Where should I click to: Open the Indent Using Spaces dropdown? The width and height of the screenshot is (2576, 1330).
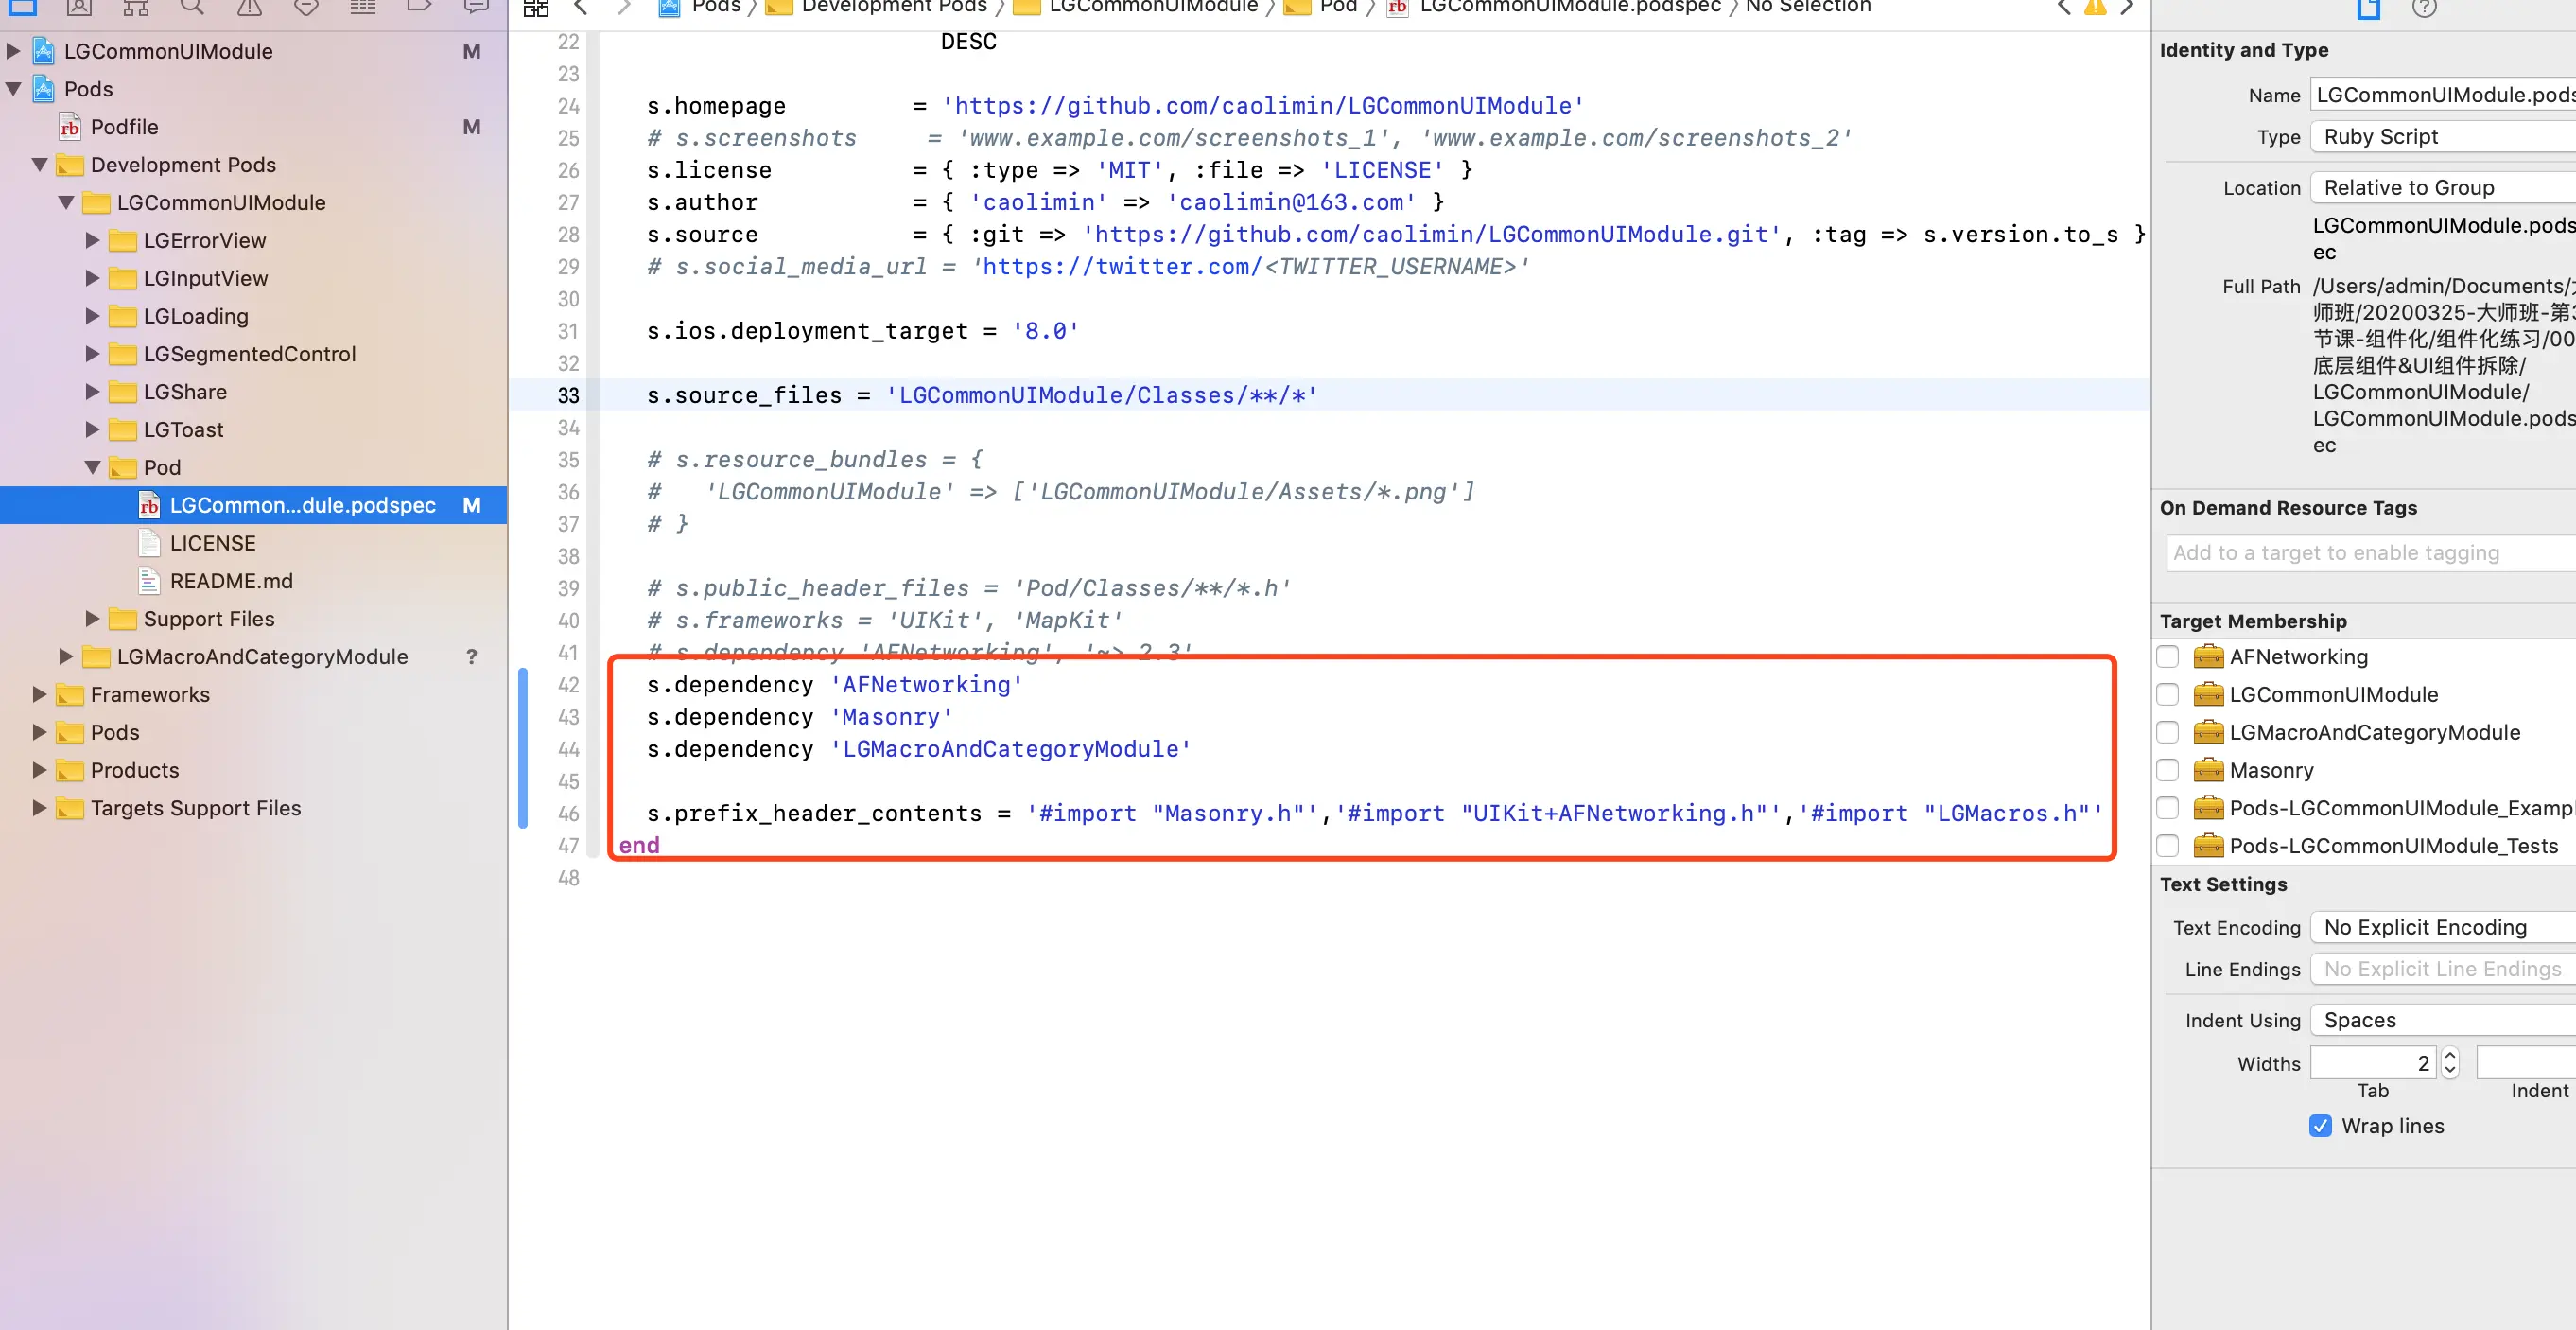(2440, 1020)
